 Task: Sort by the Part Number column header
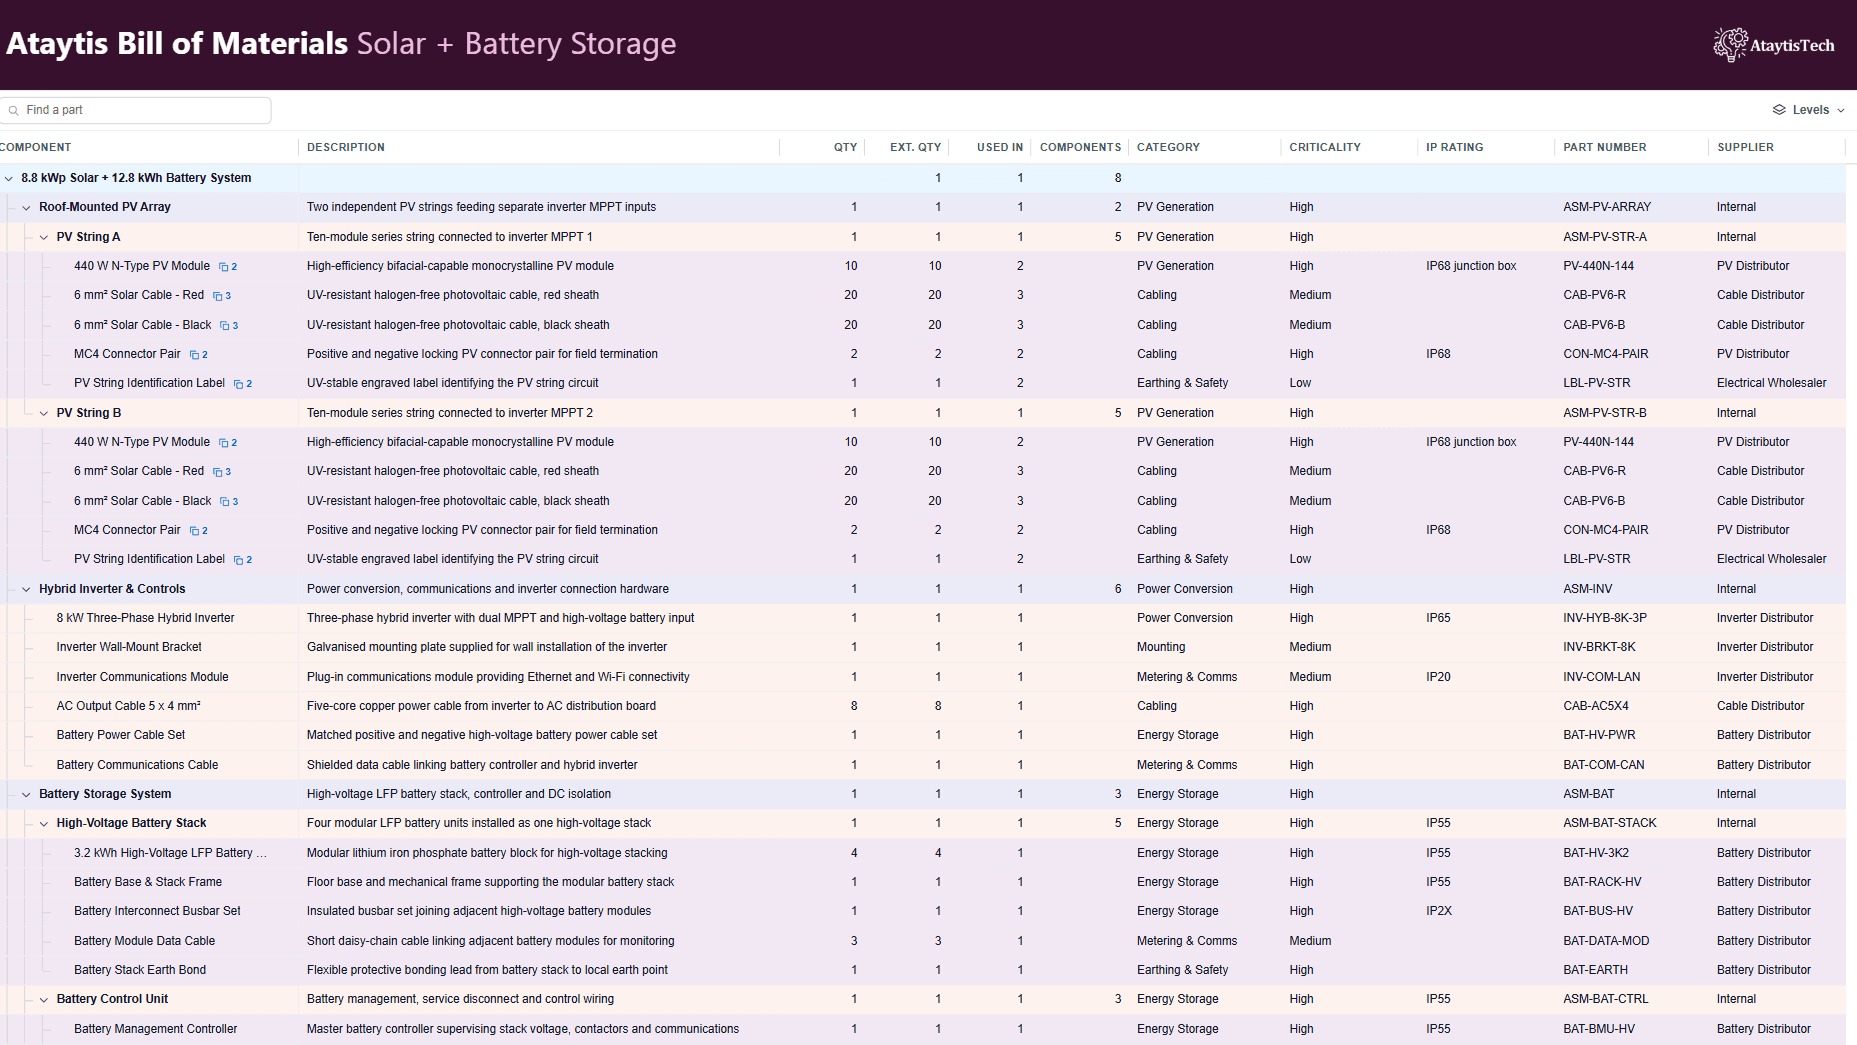tap(1605, 147)
